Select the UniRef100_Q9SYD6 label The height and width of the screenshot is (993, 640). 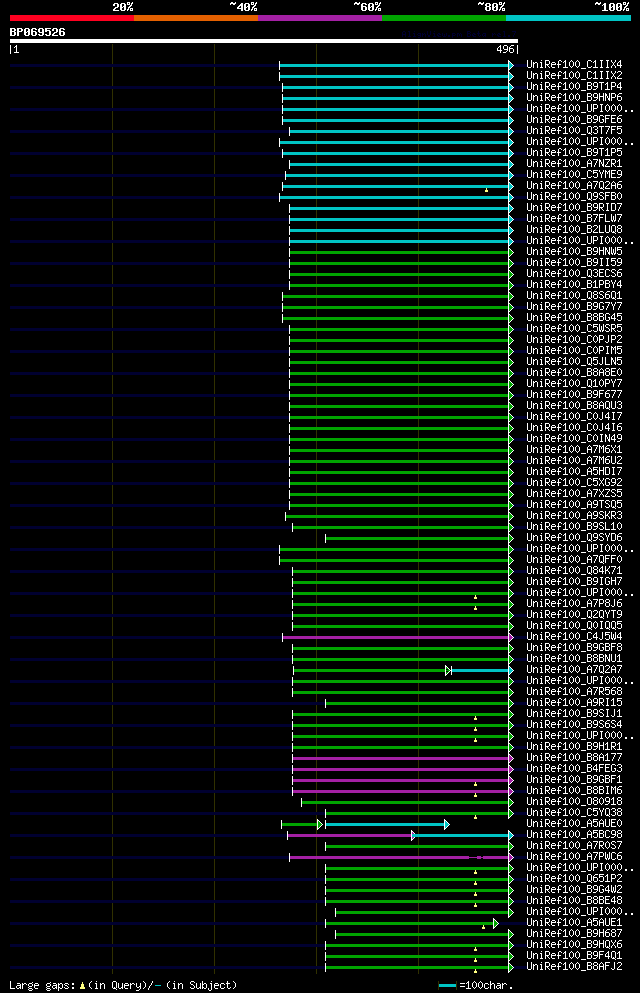click(x=574, y=538)
